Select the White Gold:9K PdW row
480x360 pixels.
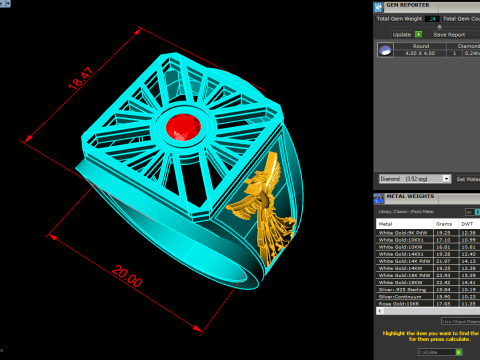(428, 233)
